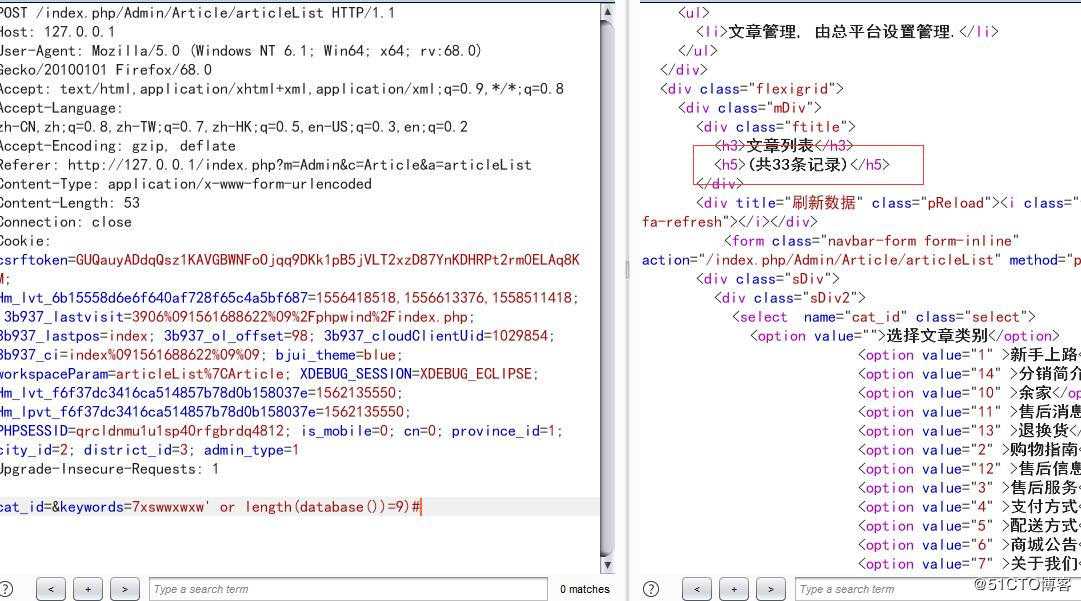
Task: Click the option value="6" 商城公告 line
Action: click(969, 544)
